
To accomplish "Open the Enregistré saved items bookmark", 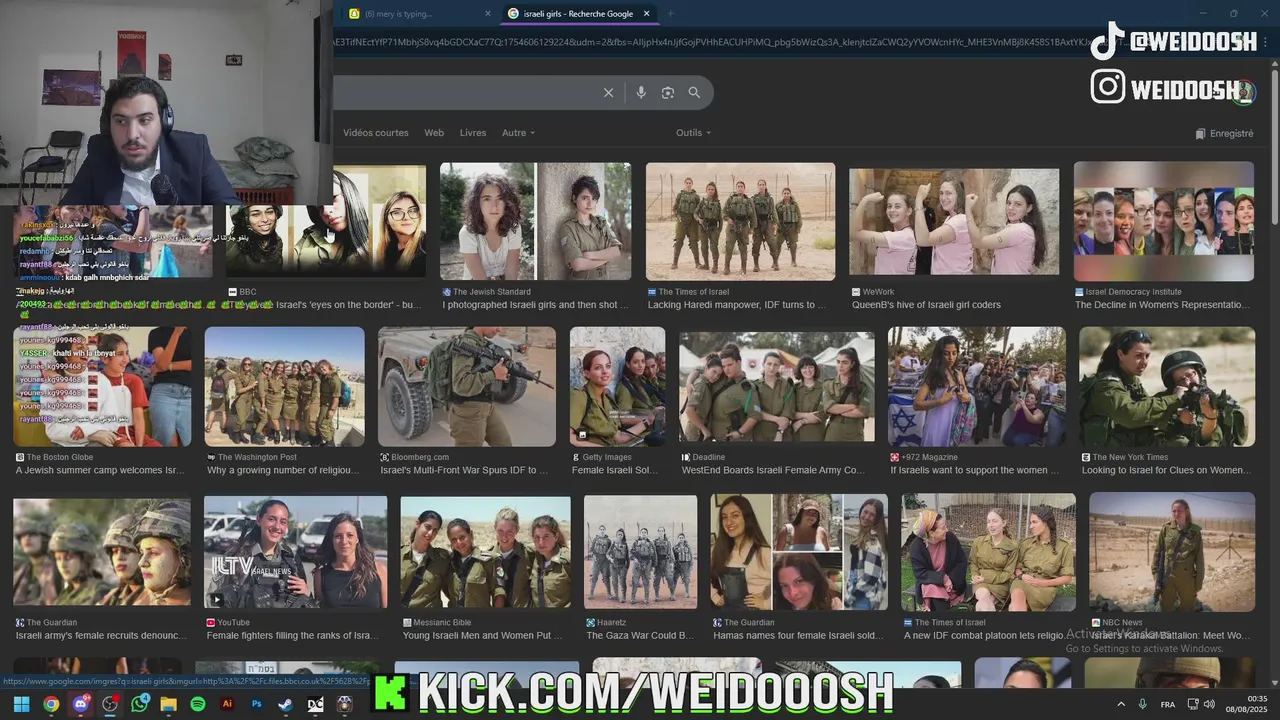I will click(x=1224, y=133).
